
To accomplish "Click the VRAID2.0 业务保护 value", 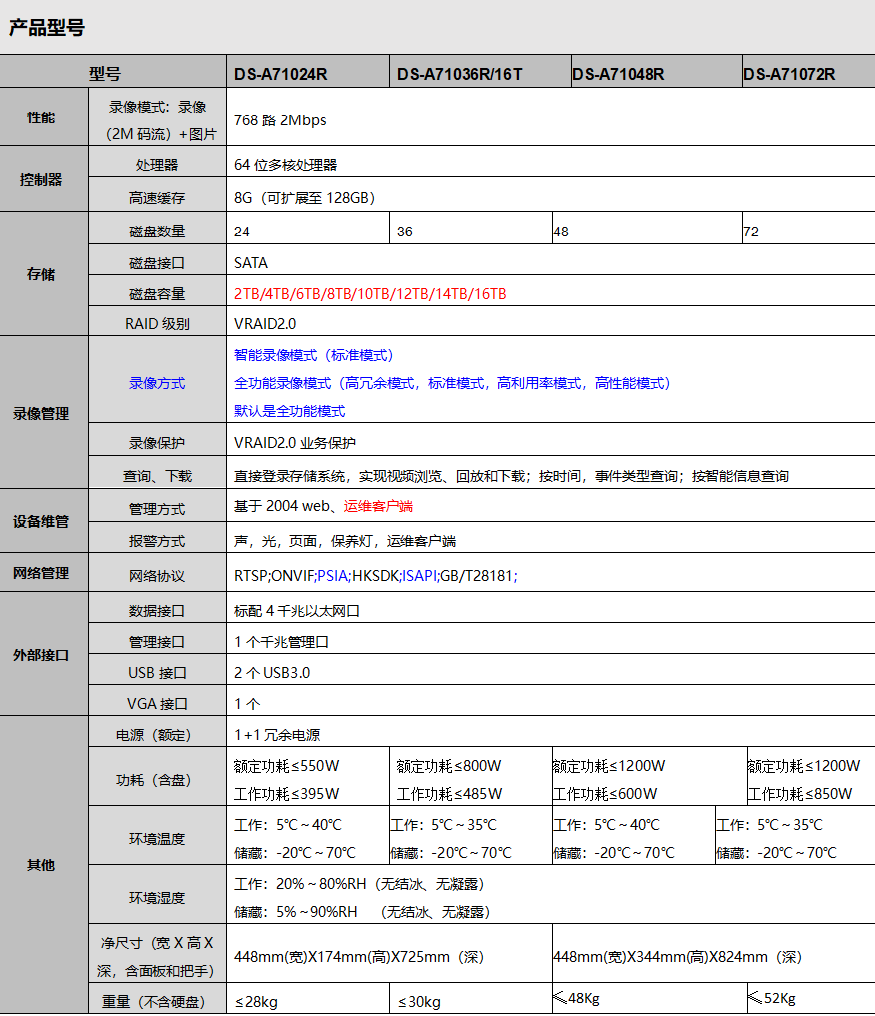I will [x=295, y=443].
